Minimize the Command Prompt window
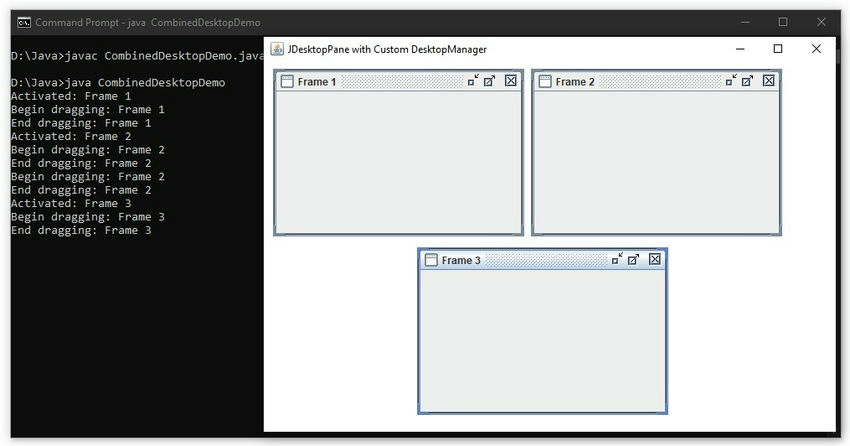 tap(745, 22)
